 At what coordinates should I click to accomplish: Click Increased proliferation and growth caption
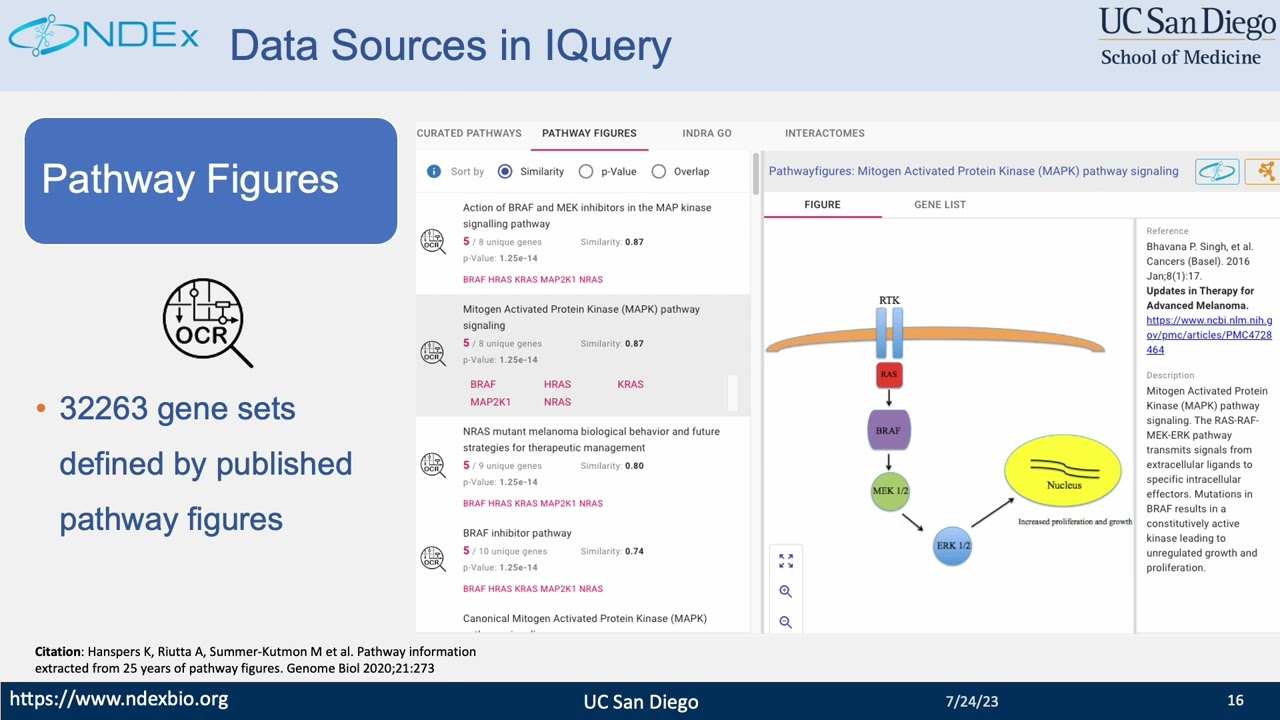(1075, 522)
